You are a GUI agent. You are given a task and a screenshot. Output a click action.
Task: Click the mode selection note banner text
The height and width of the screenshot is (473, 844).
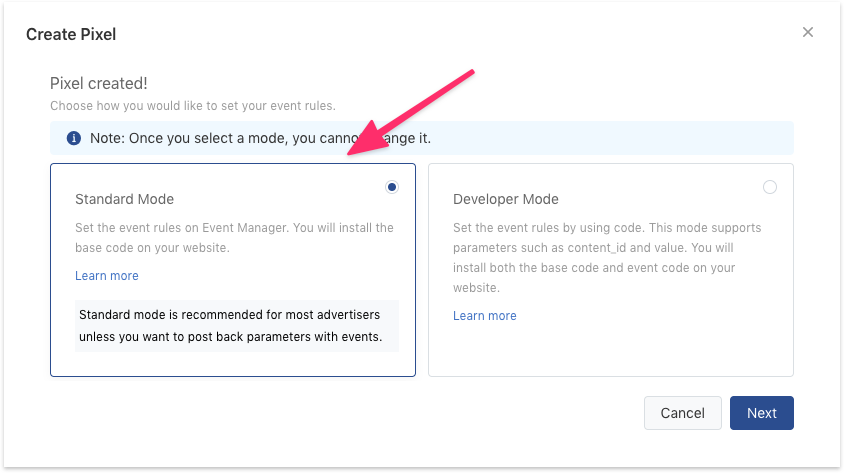tap(260, 138)
